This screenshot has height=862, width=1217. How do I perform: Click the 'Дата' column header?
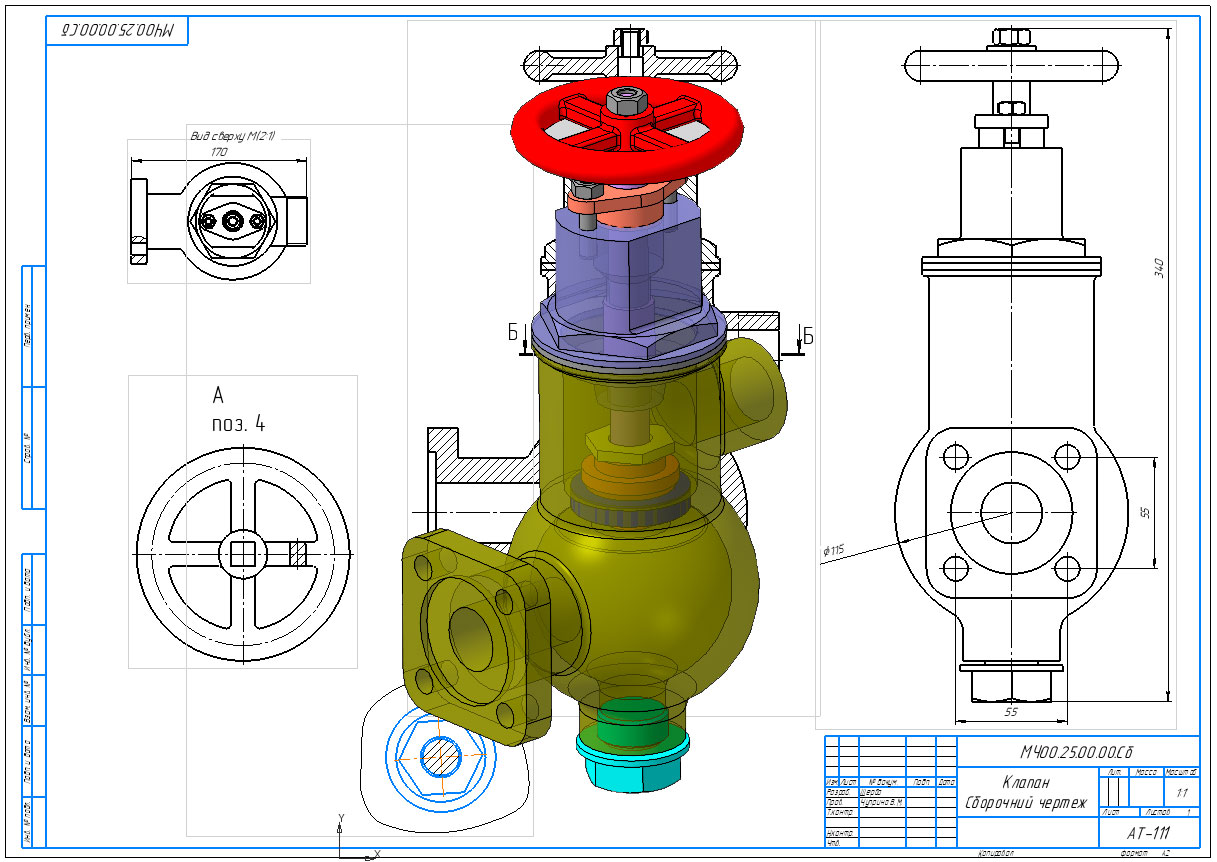point(947,782)
